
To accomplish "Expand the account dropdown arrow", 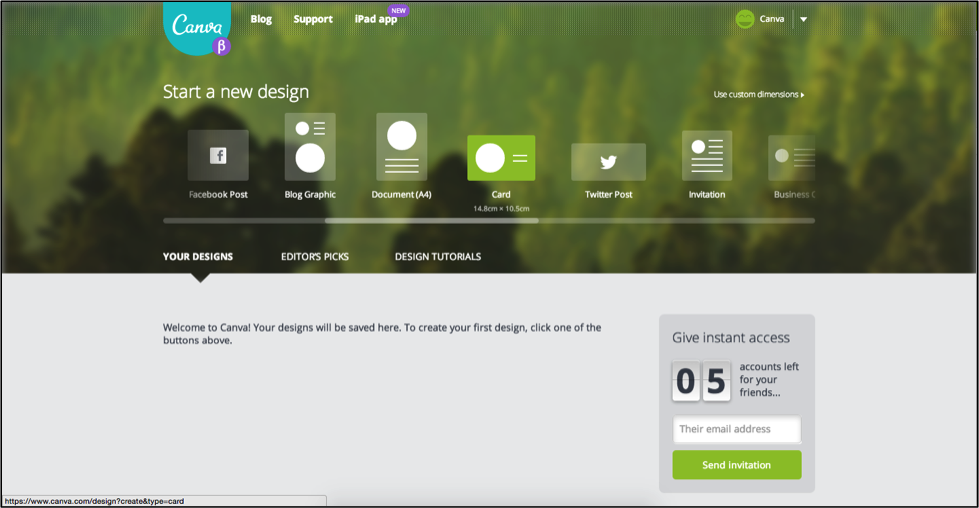I will pyautogui.click(x=803, y=19).
